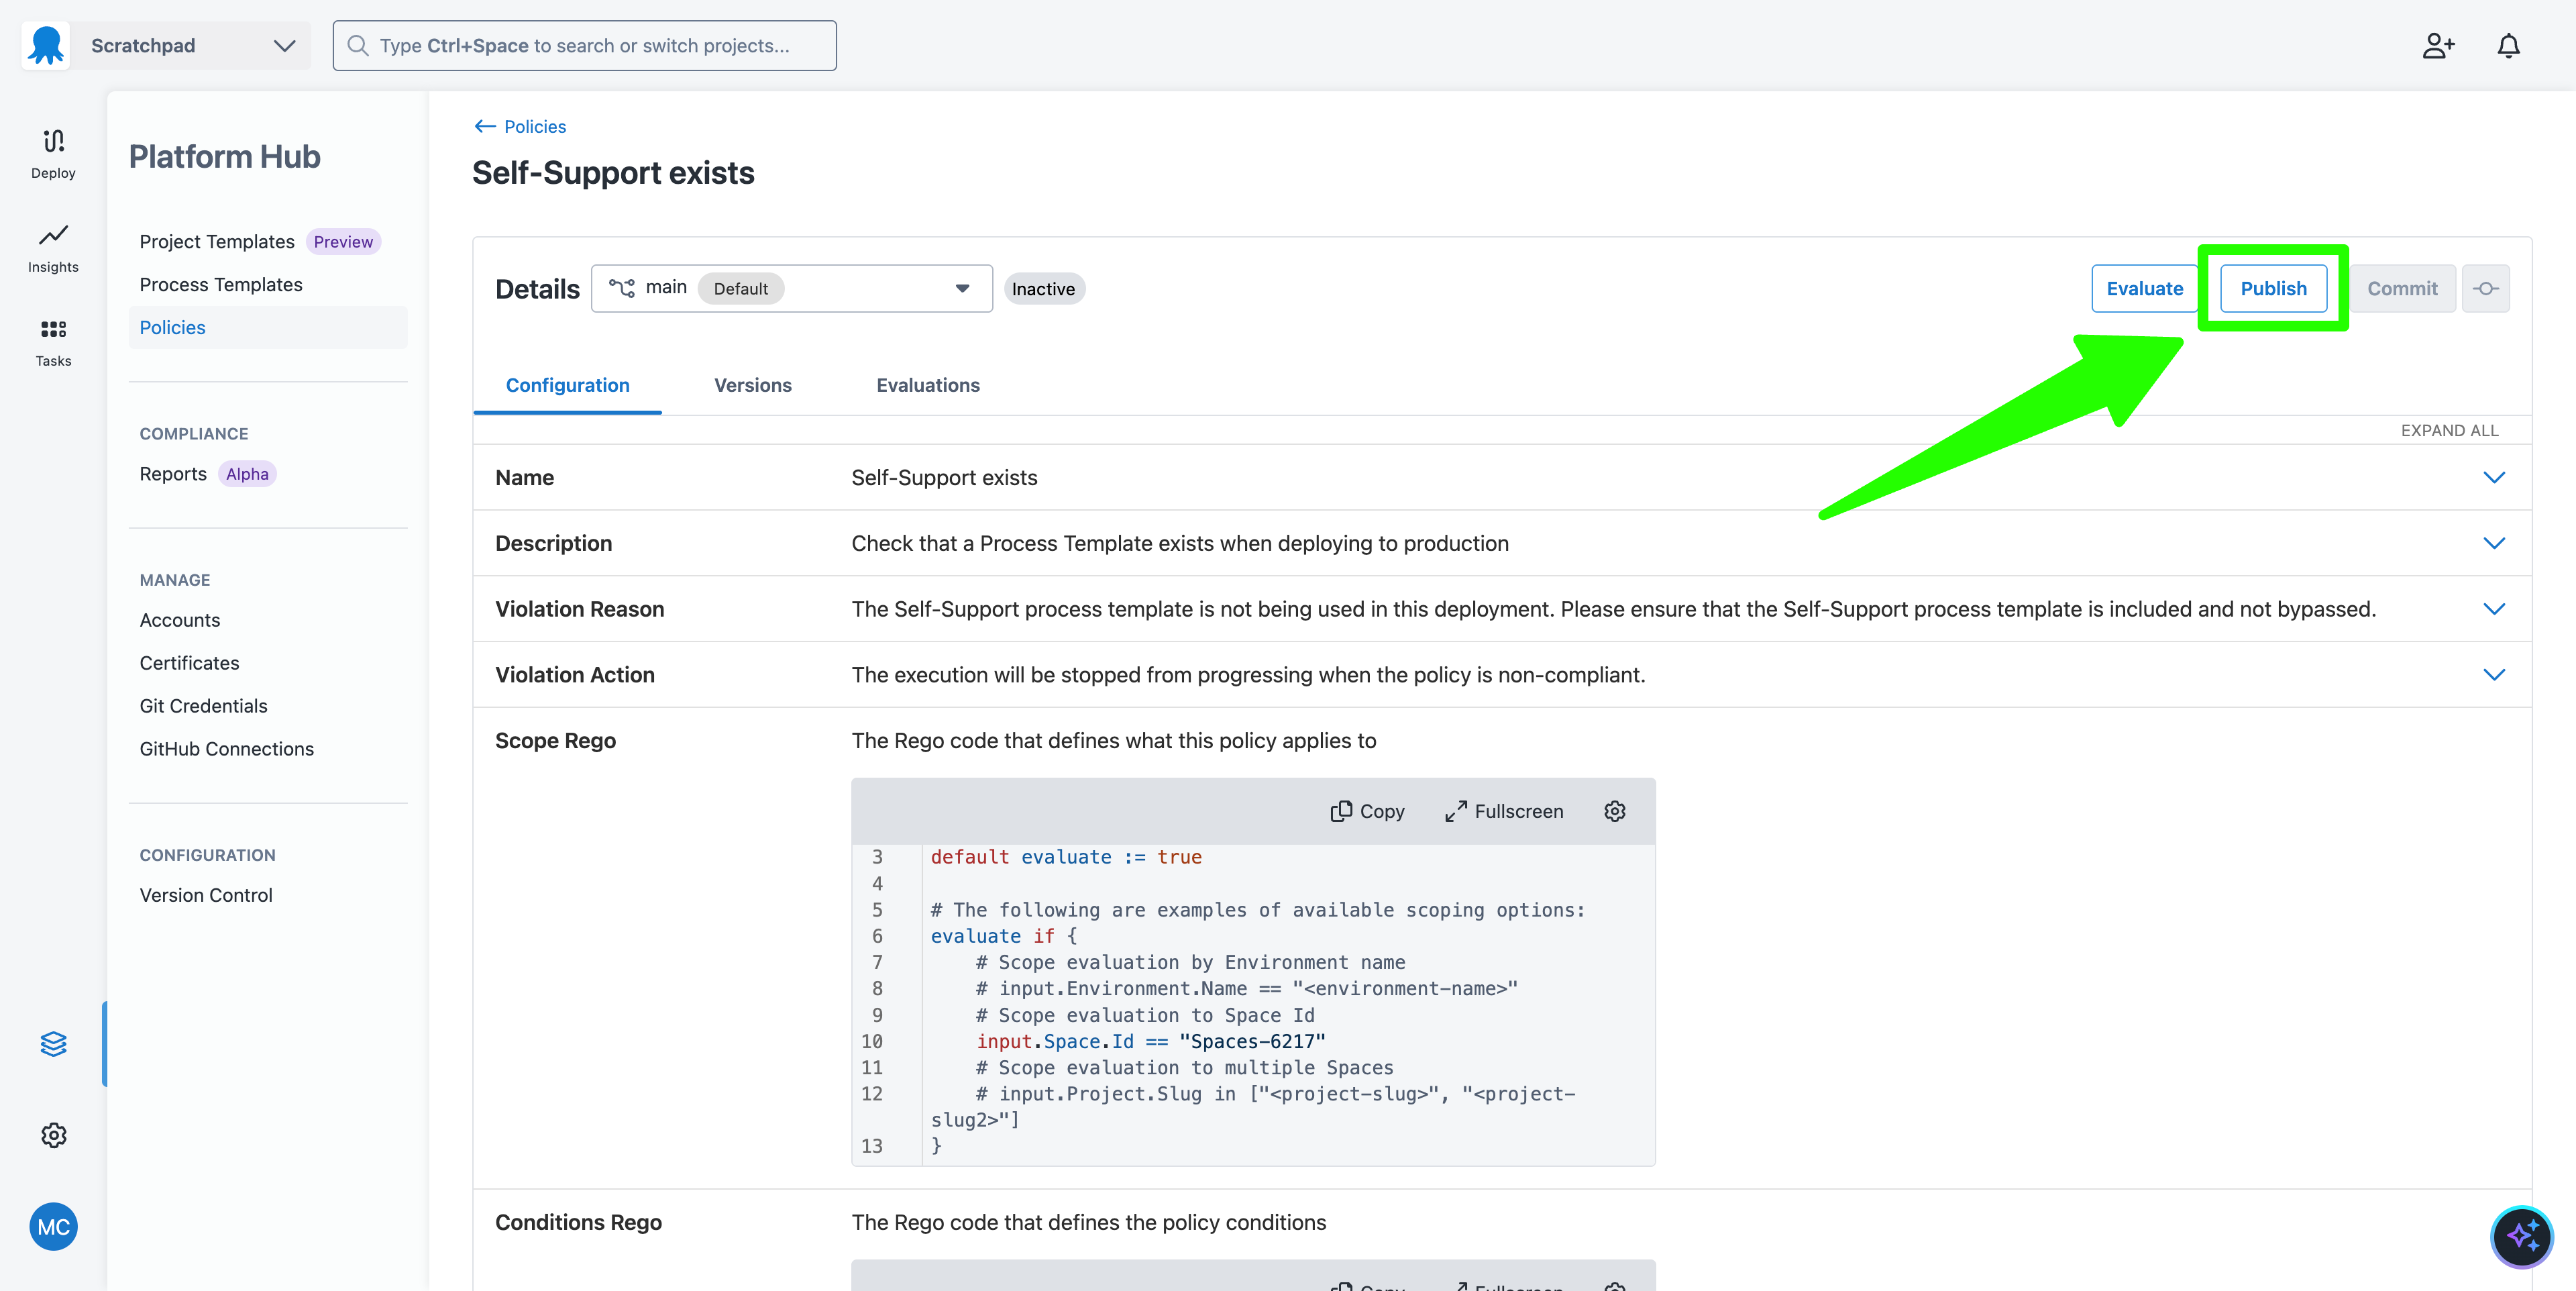Click the Preview badge beside Project Templates

point(343,242)
